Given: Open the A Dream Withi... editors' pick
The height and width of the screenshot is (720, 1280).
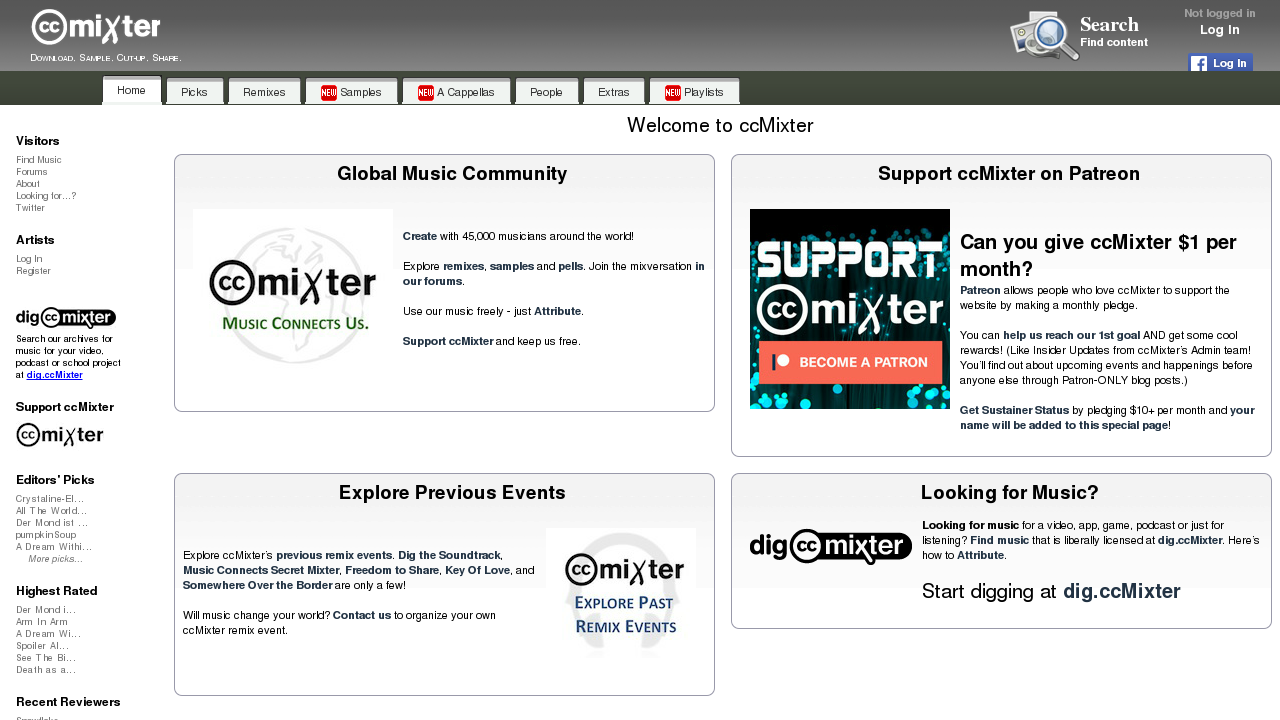Looking at the screenshot, I should click(54, 547).
